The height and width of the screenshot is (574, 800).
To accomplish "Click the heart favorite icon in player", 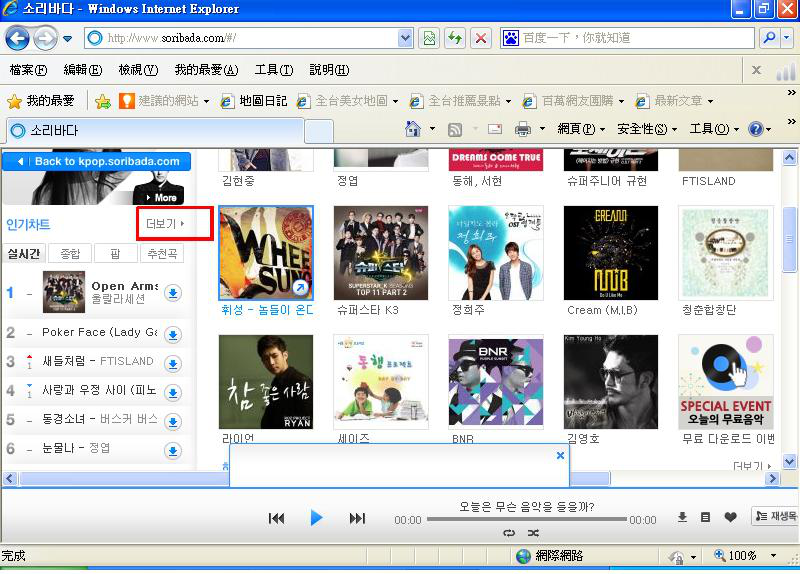I will click(730, 517).
